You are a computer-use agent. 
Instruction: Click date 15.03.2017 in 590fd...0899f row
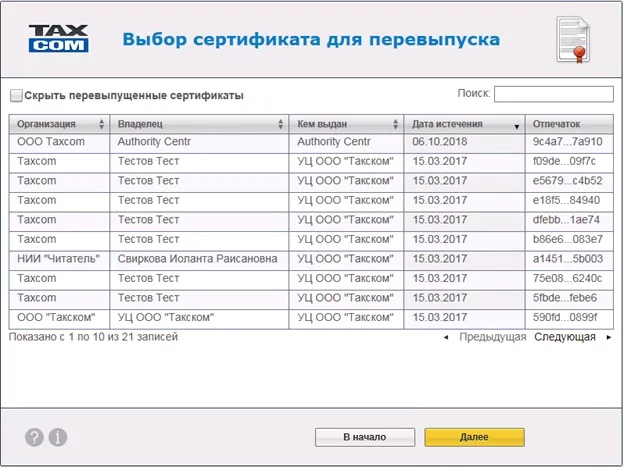pos(440,317)
